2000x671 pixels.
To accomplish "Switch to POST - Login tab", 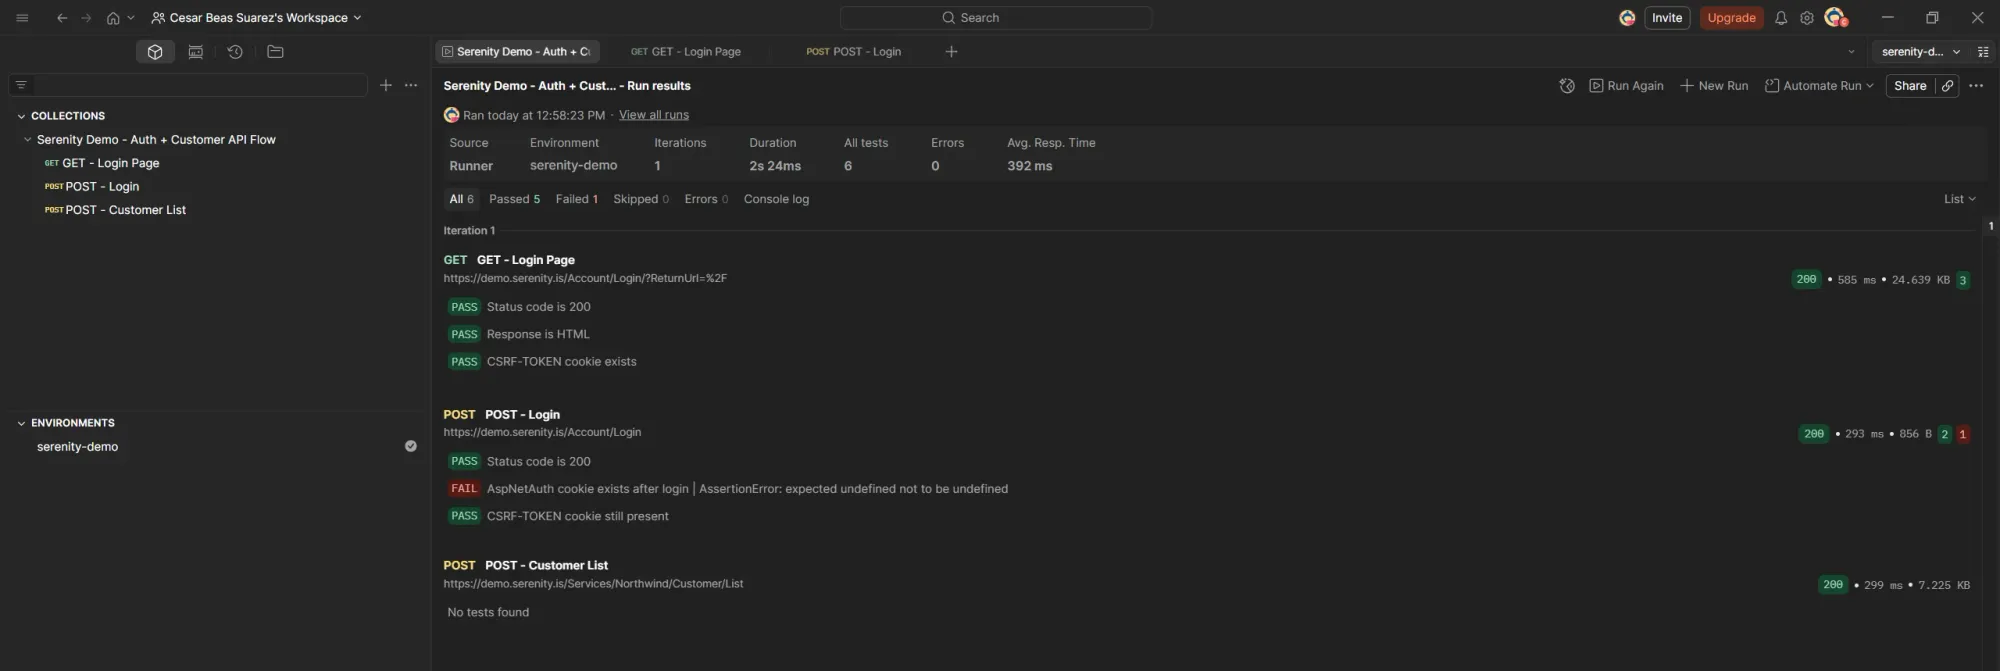I will point(853,52).
